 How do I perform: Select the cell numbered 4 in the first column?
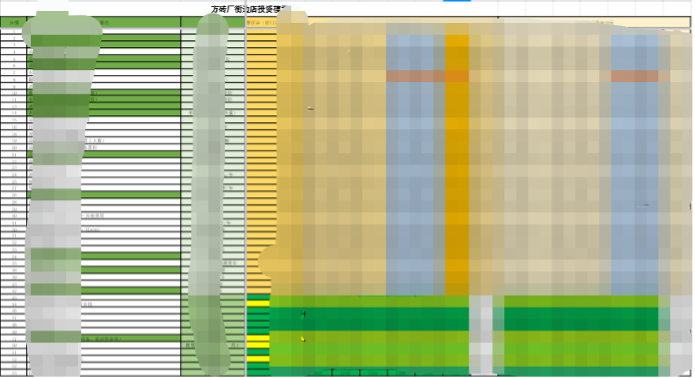tap(14, 52)
